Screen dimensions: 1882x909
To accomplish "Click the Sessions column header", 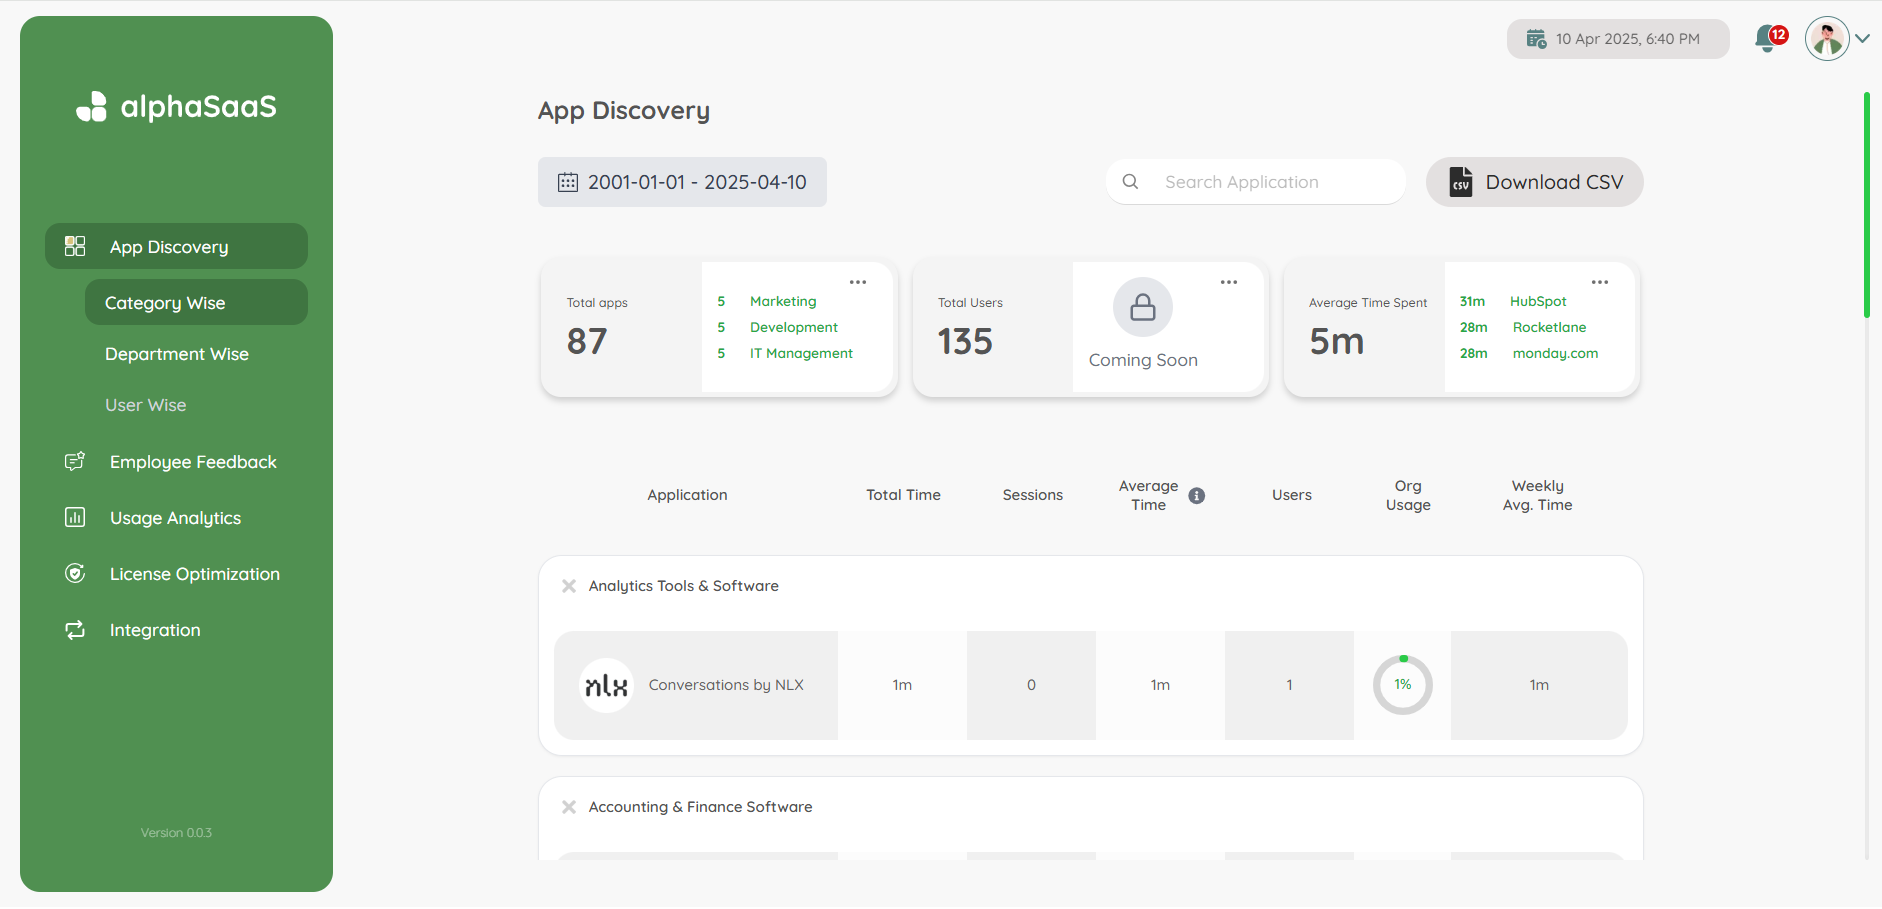I will click(1033, 495).
